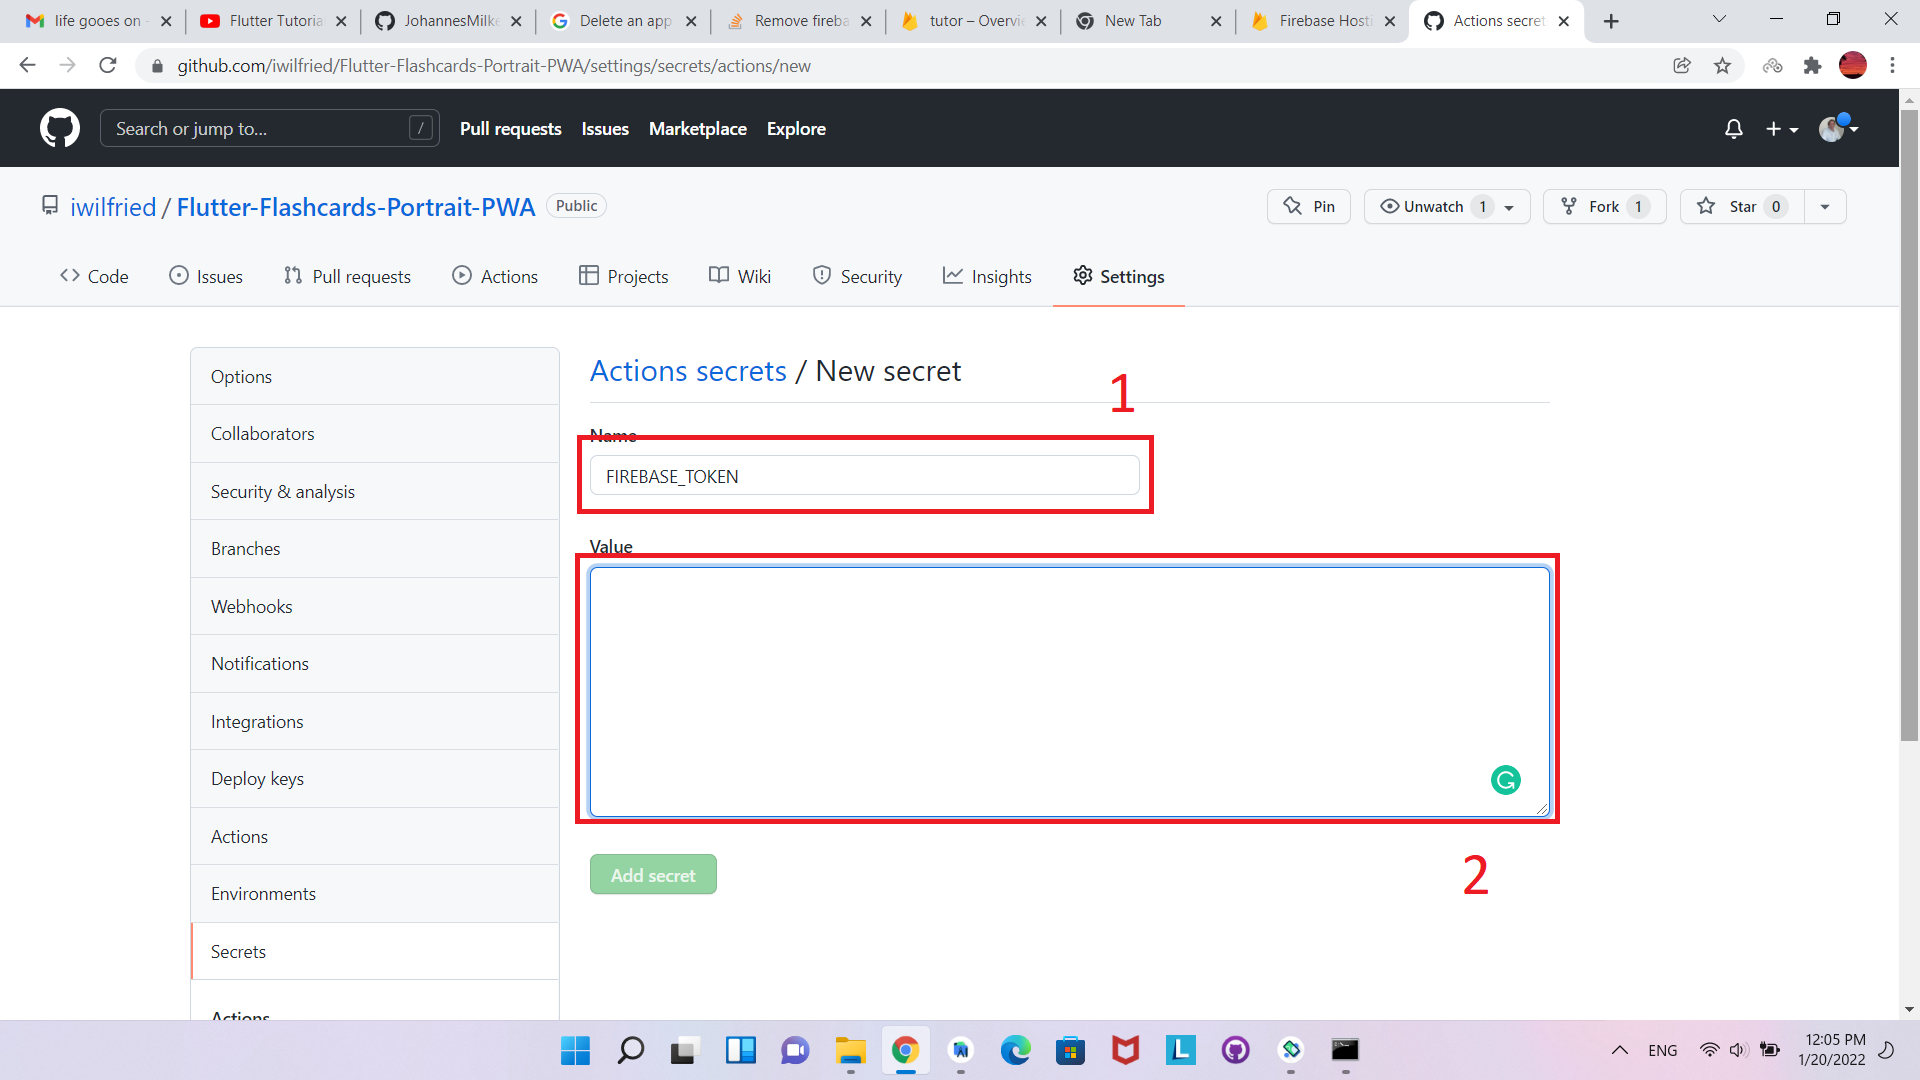1920x1080 pixels.
Task: Switch to the repository Actions tab
Action: (x=495, y=276)
